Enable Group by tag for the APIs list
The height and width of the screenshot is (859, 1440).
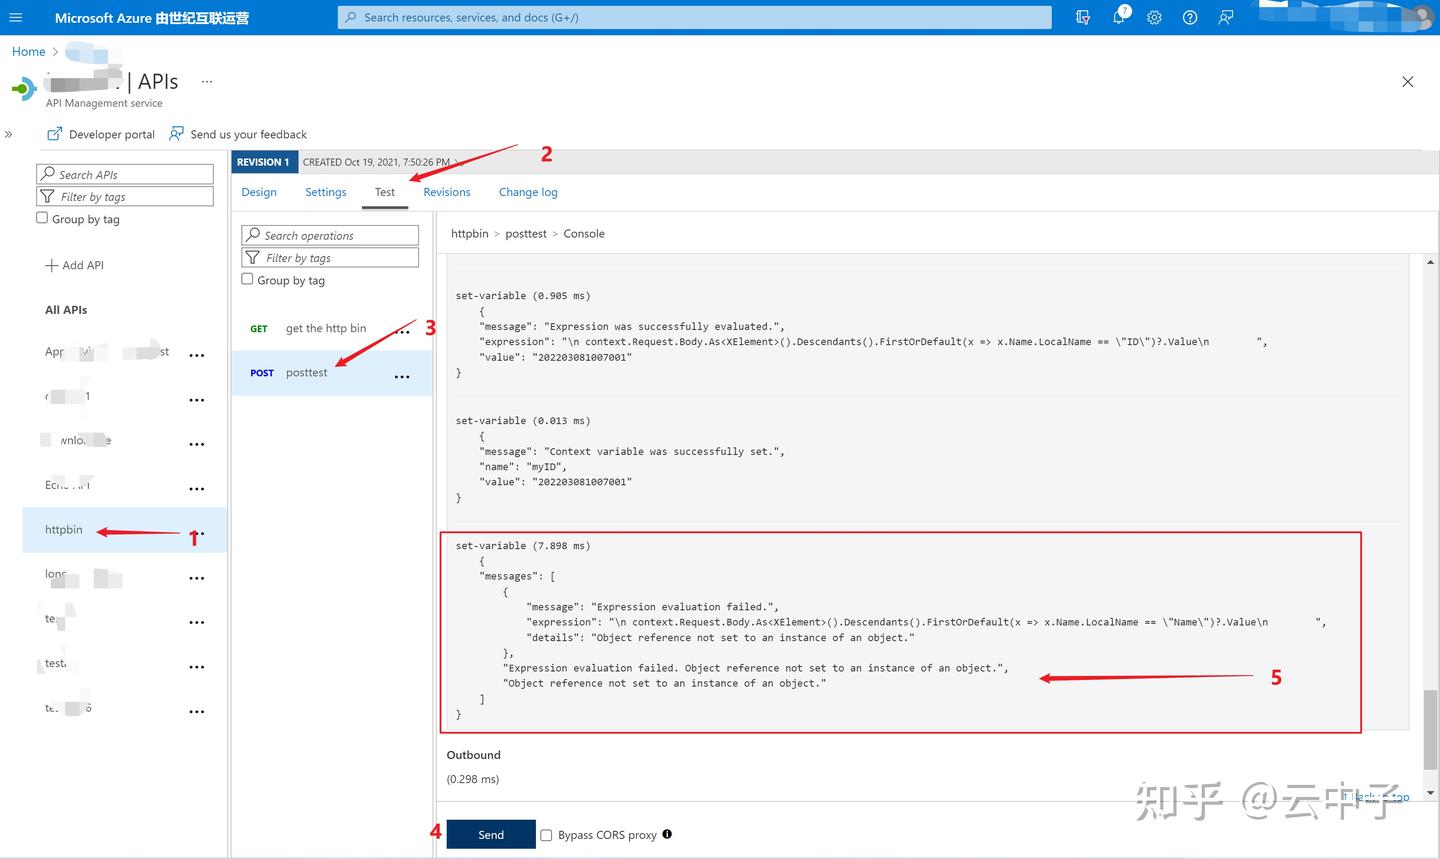(x=42, y=218)
